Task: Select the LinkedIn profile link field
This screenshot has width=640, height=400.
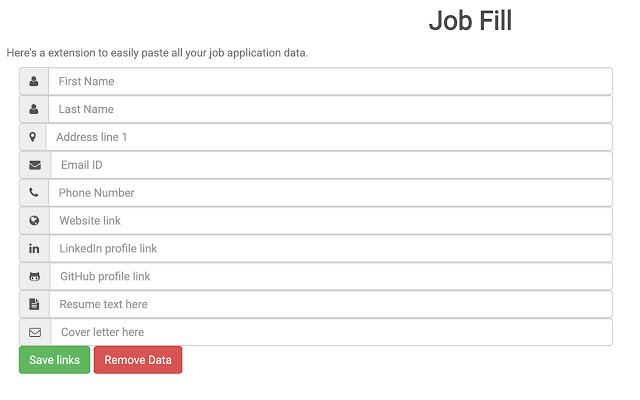Action: [x=330, y=249]
